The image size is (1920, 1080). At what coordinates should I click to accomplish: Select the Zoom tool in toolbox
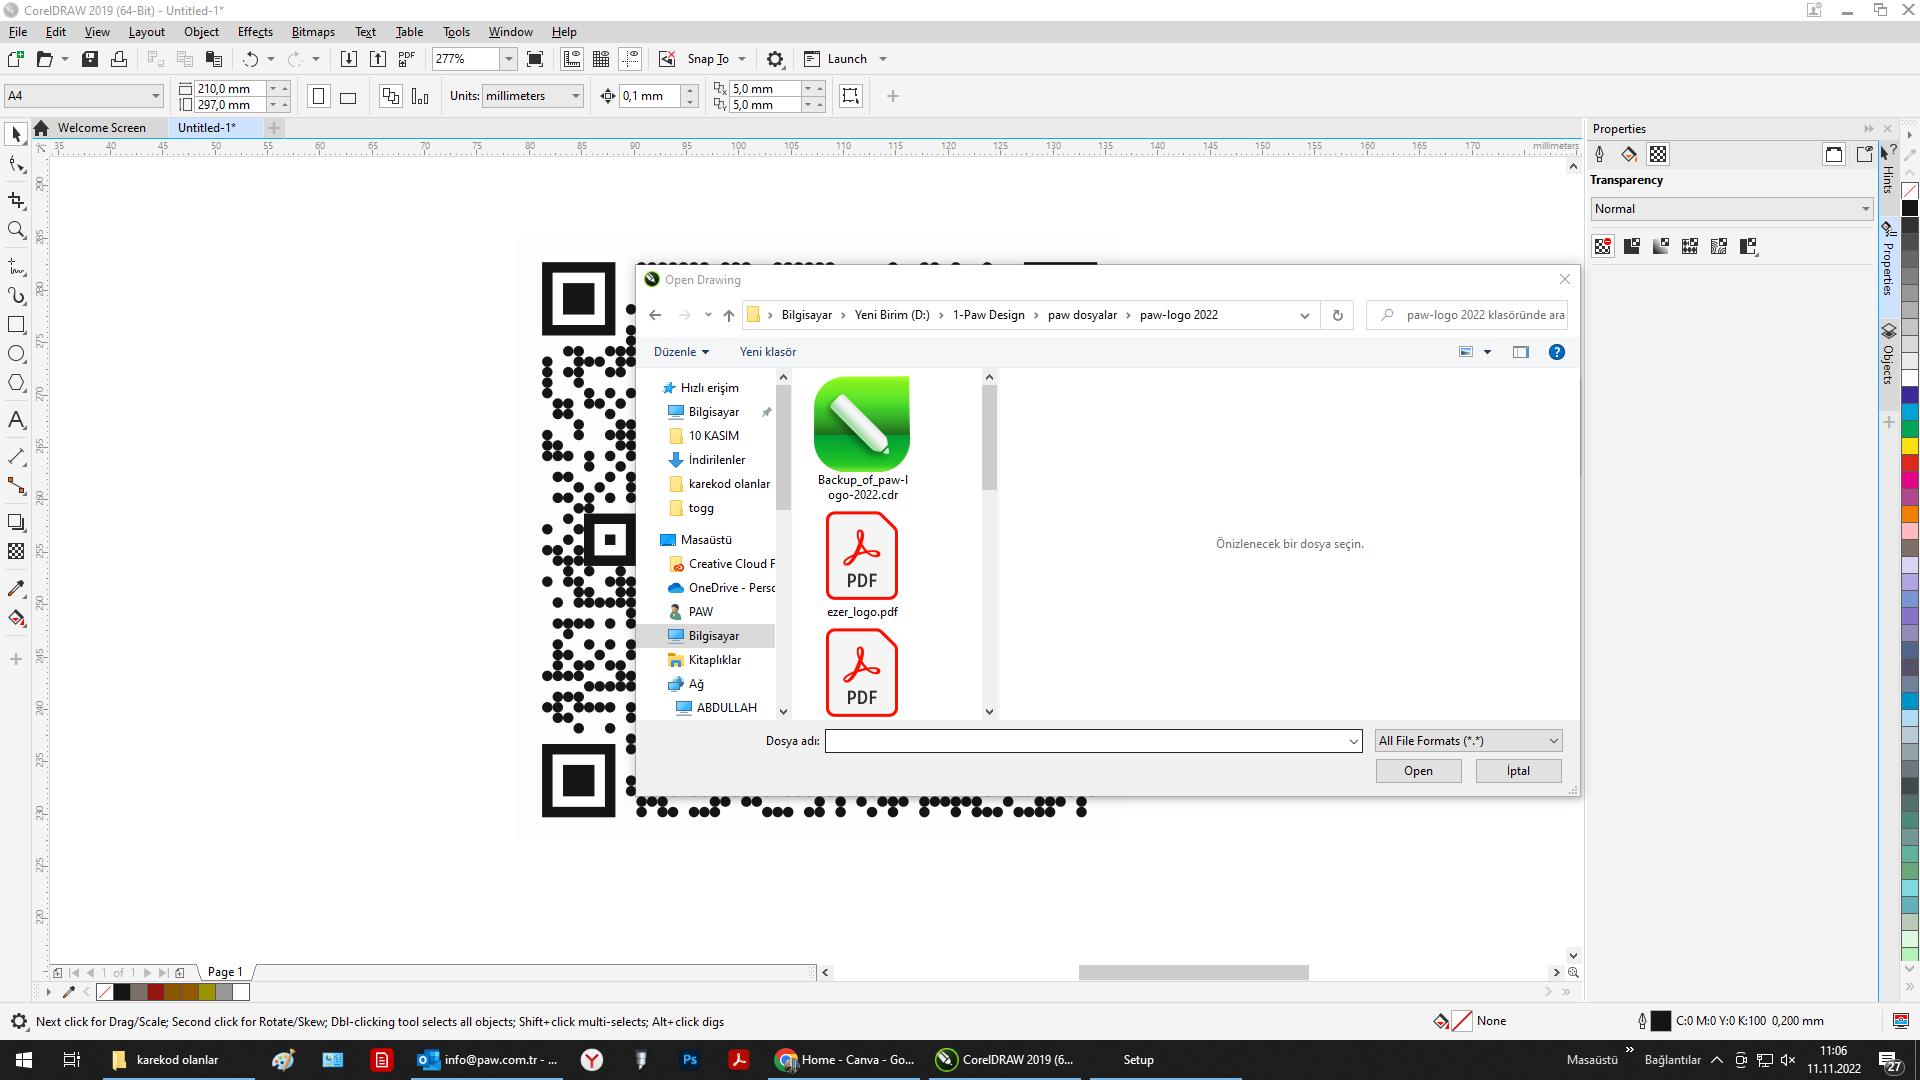click(x=16, y=230)
